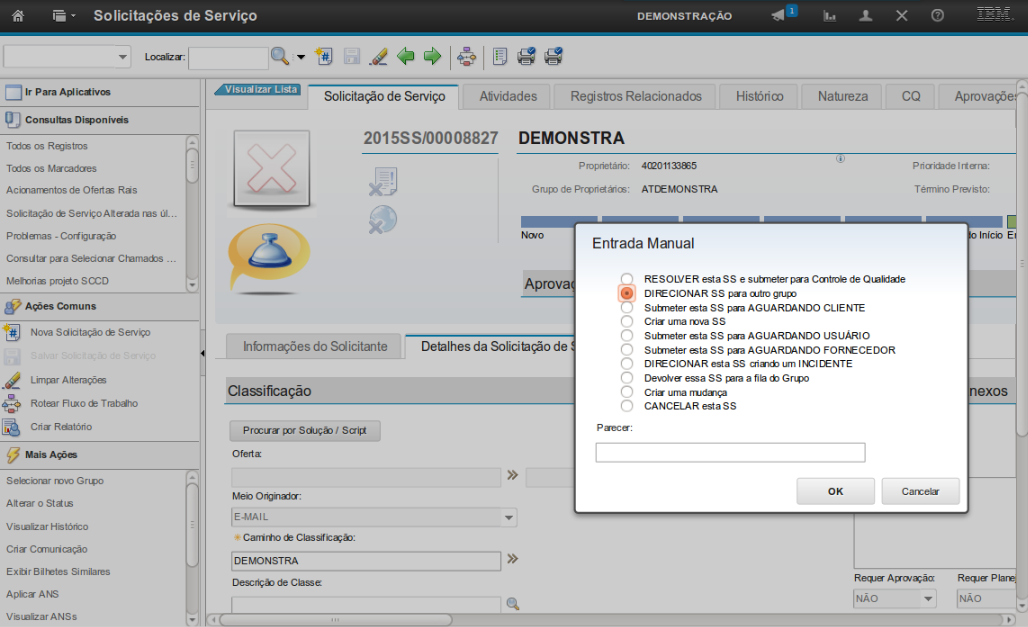
Task: Select Criar uma mudança radio option
Action: [x=627, y=392]
